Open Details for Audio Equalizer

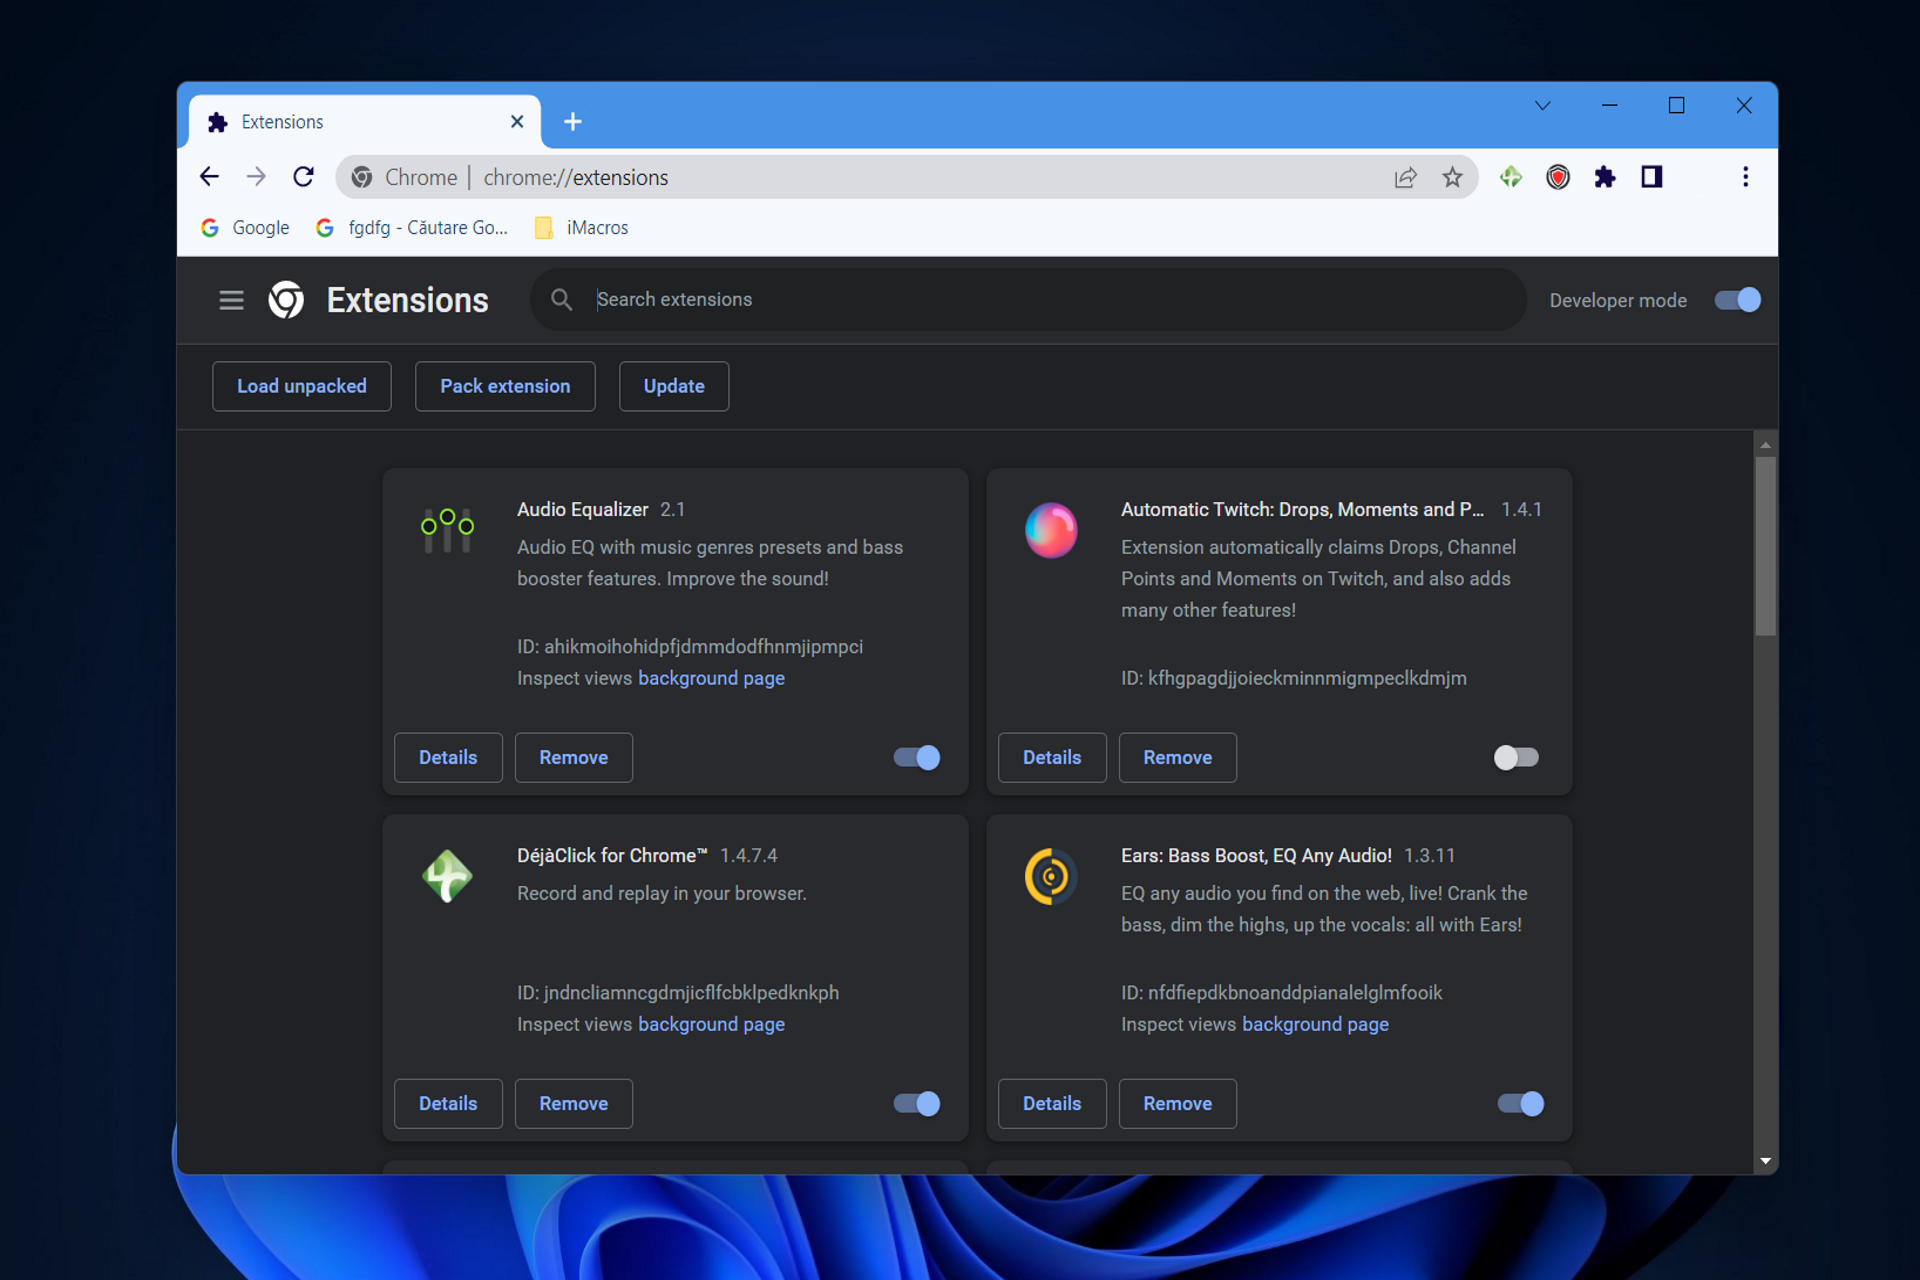[448, 758]
